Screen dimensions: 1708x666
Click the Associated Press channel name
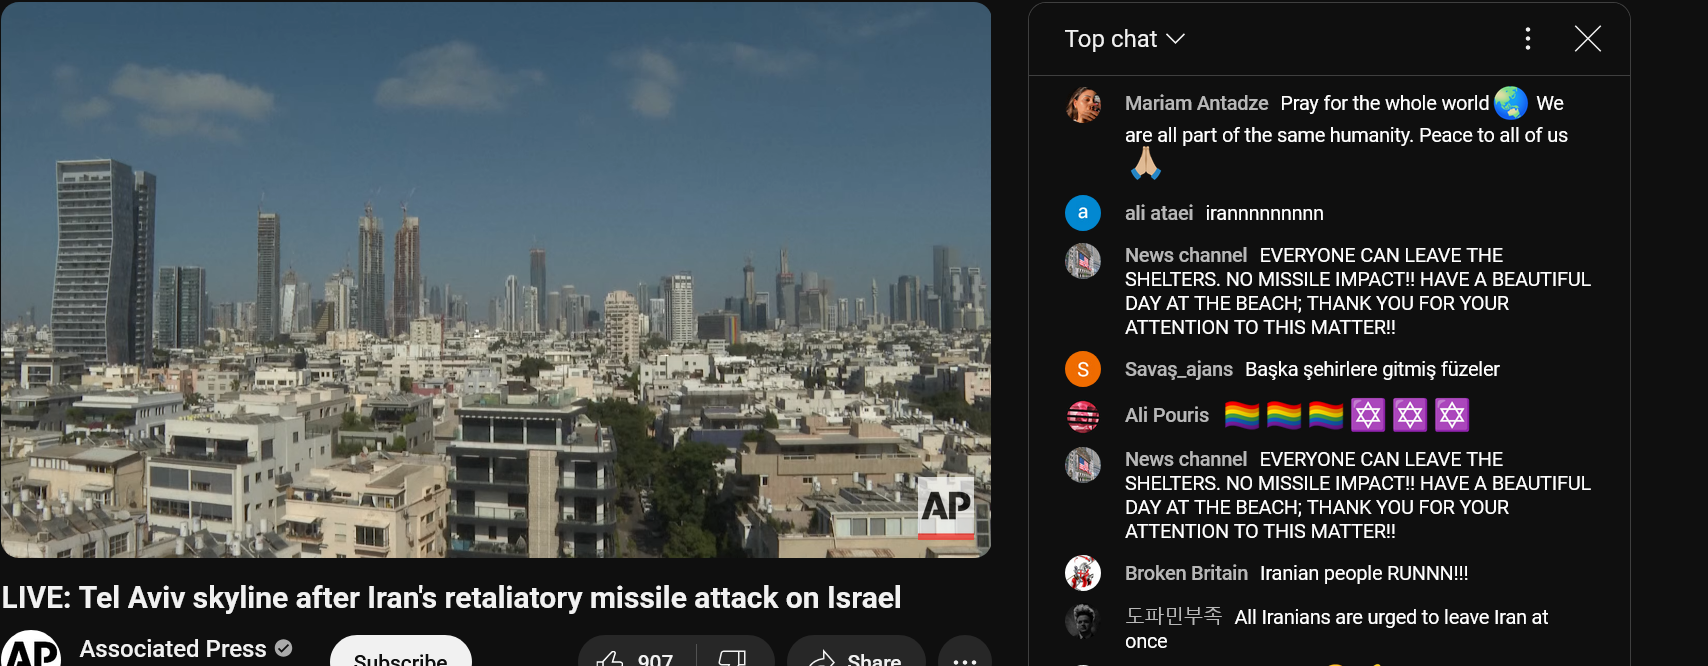pyautogui.click(x=173, y=649)
